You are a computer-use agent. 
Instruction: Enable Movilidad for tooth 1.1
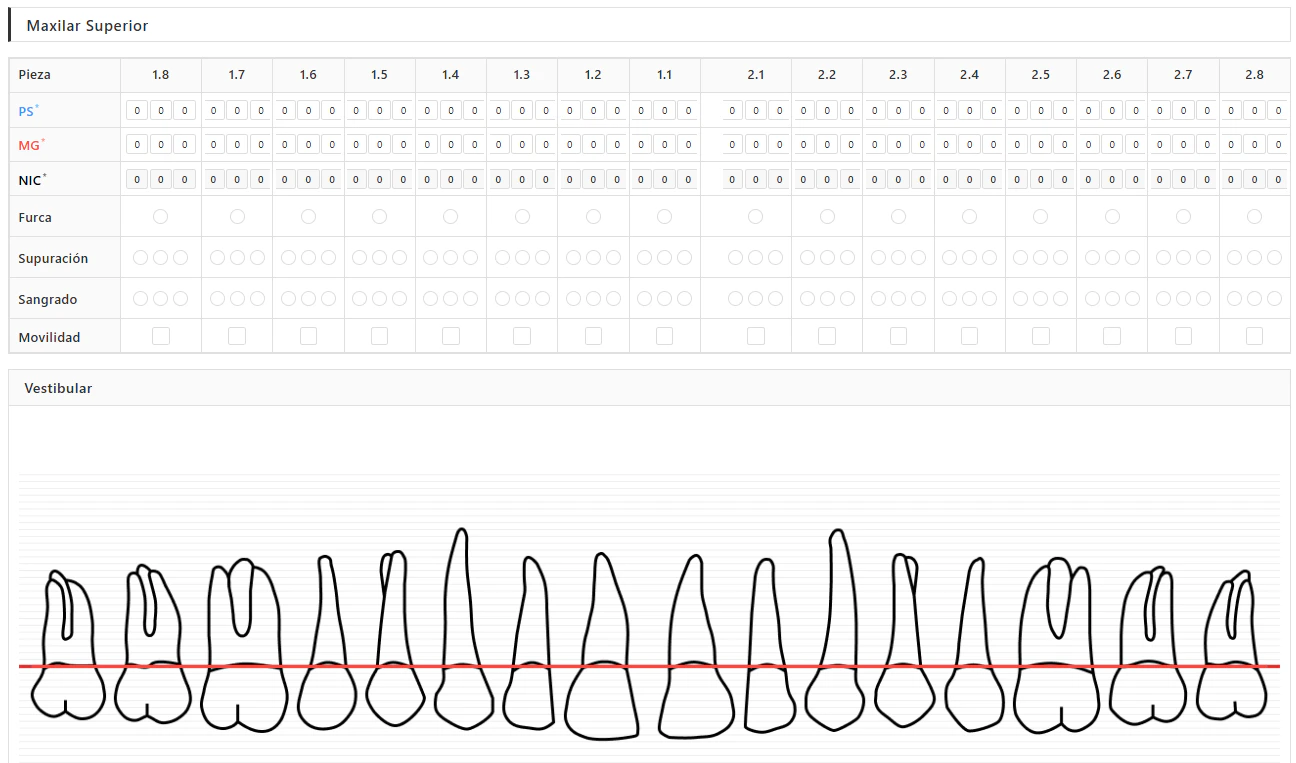coord(664,336)
